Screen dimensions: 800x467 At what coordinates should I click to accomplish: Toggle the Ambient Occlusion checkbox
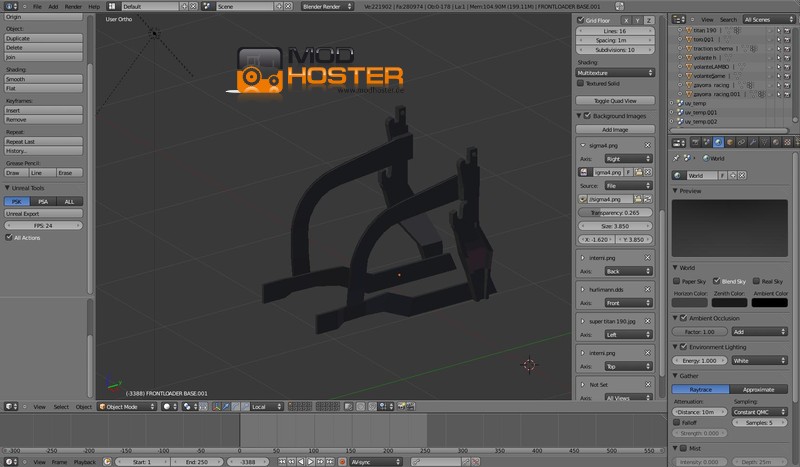click(x=684, y=318)
